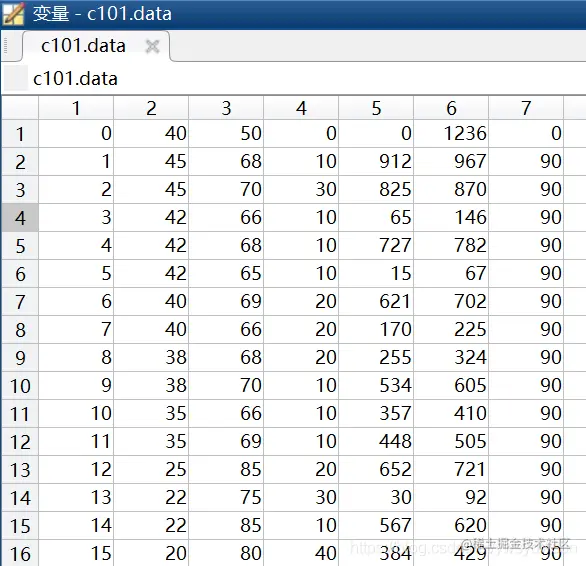Click cell with value 721
The image size is (586, 566).
coord(451,470)
